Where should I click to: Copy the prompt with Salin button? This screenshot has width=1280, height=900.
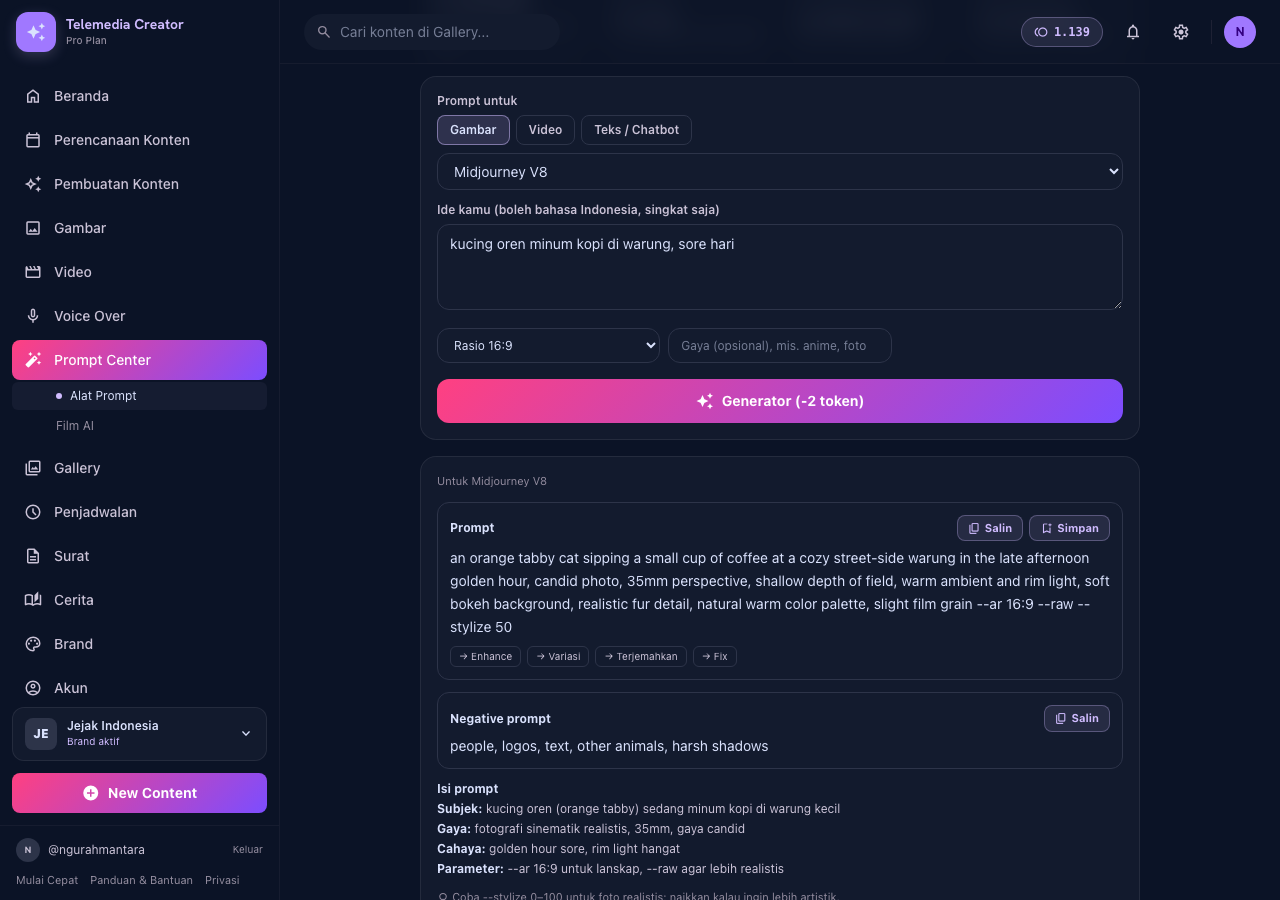[990, 528]
